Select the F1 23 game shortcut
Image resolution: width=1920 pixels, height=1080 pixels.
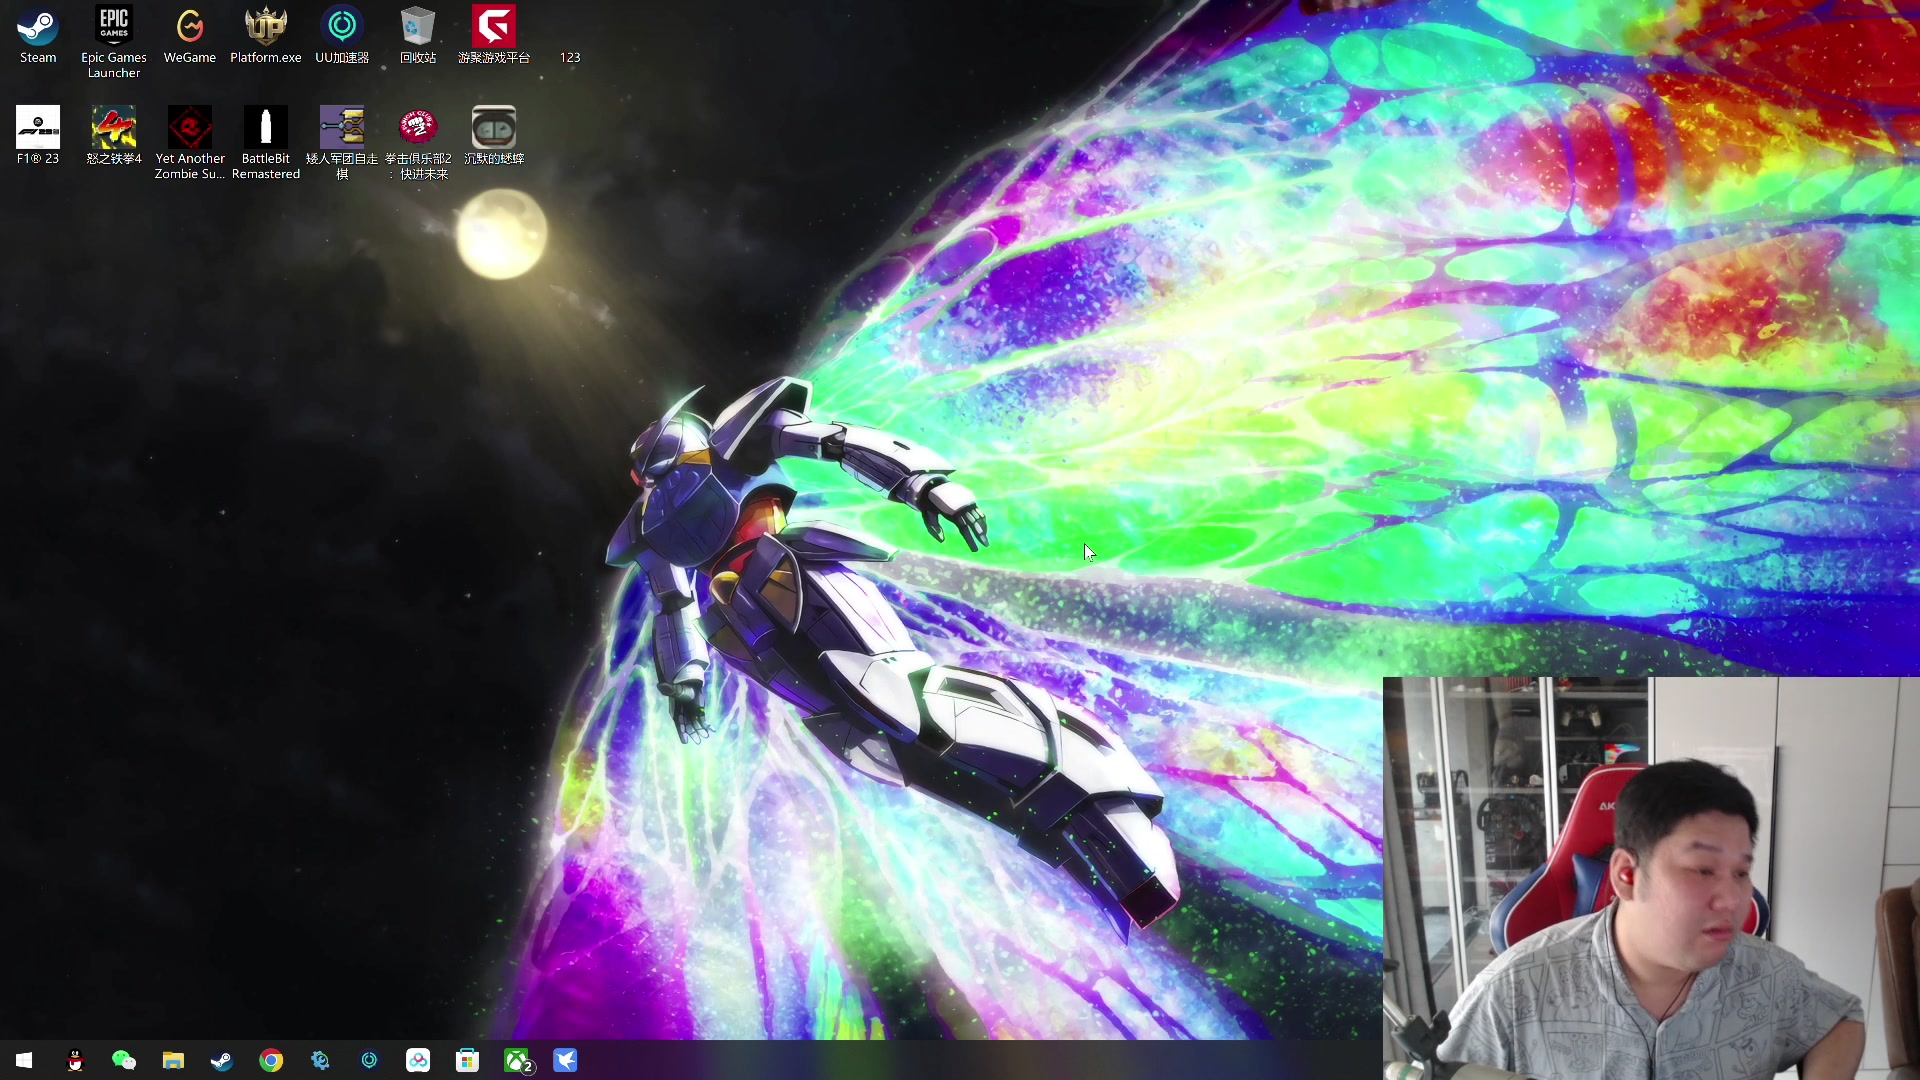[x=38, y=135]
